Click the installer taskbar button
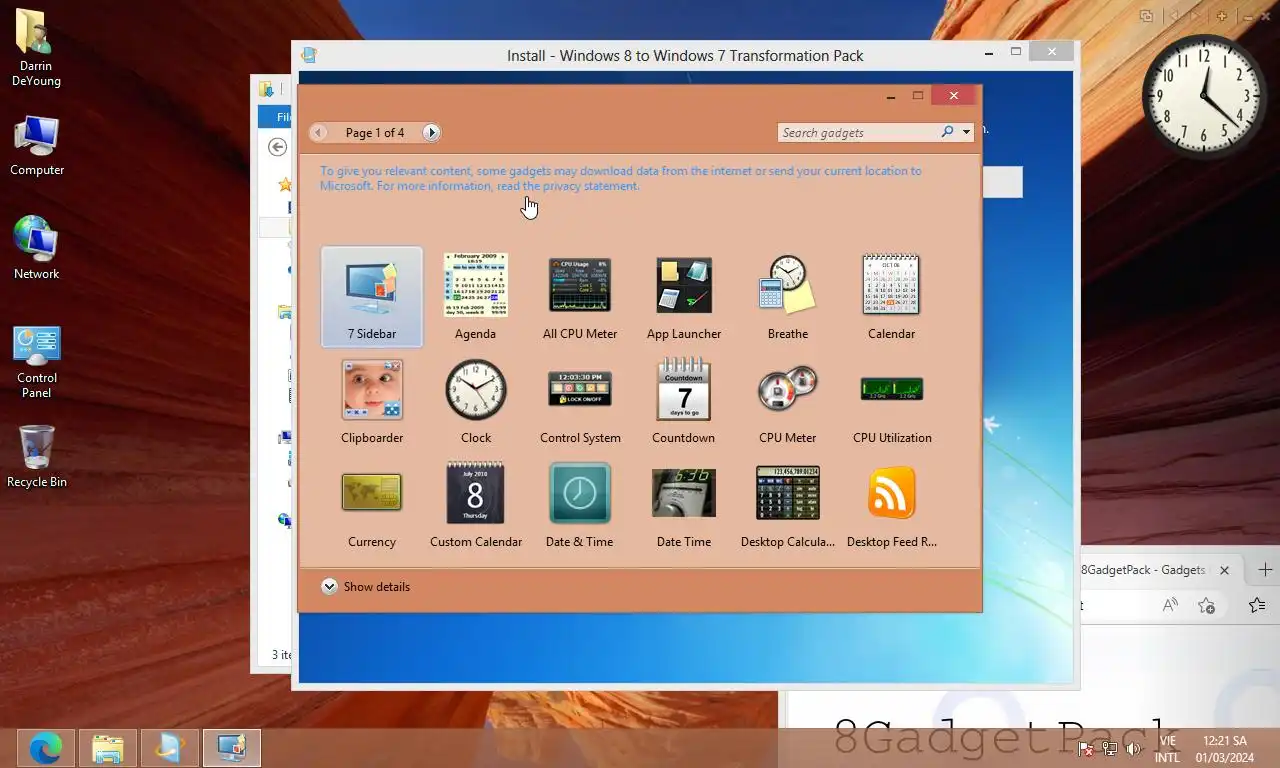Image resolution: width=1280 pixels, height=768 pixels. point(170,748)
